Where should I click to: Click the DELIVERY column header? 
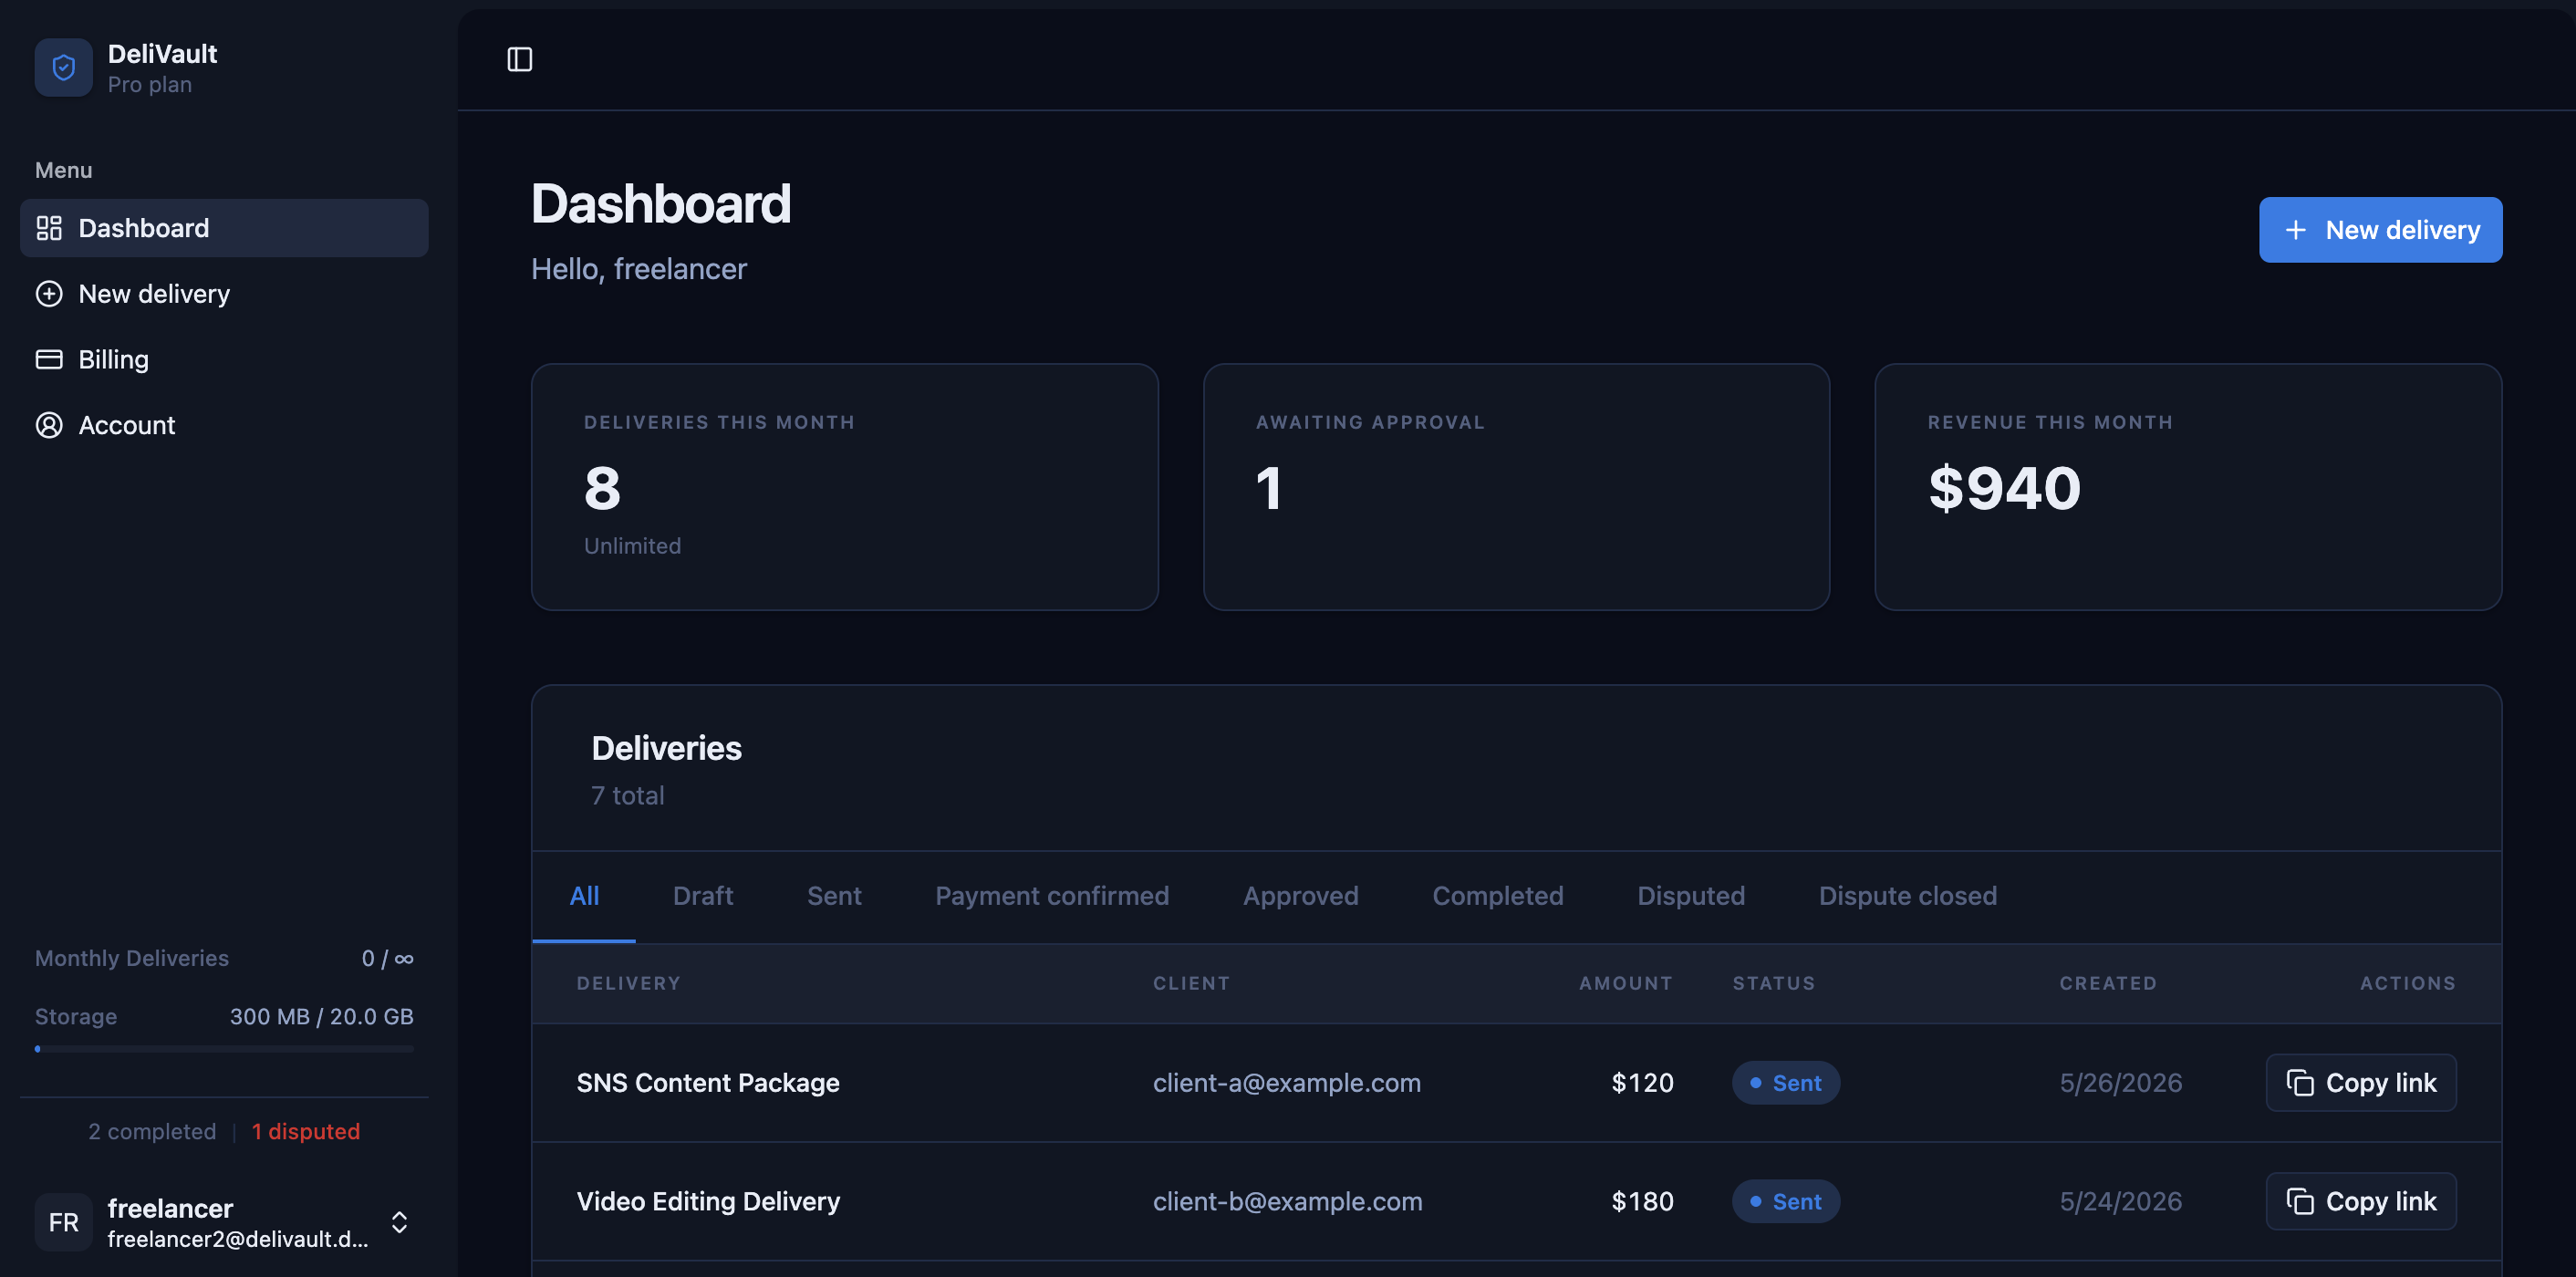point(629,983)
